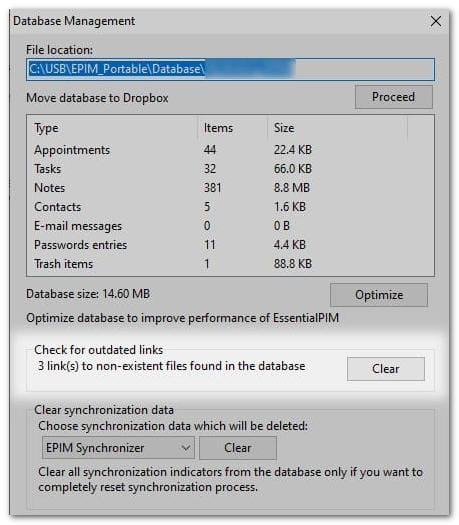Click the Size column header

click(338, 128)
